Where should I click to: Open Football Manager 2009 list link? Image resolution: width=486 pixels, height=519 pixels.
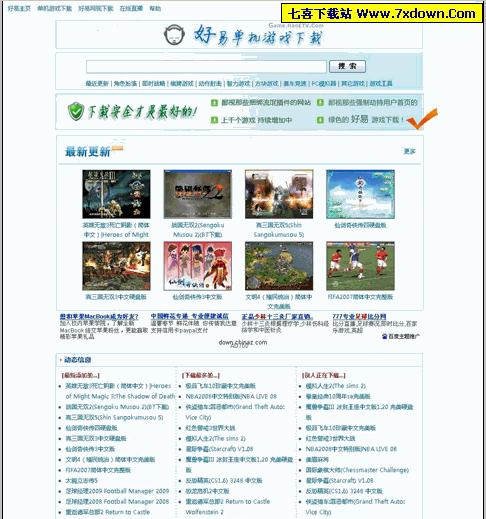coord(117,491)
